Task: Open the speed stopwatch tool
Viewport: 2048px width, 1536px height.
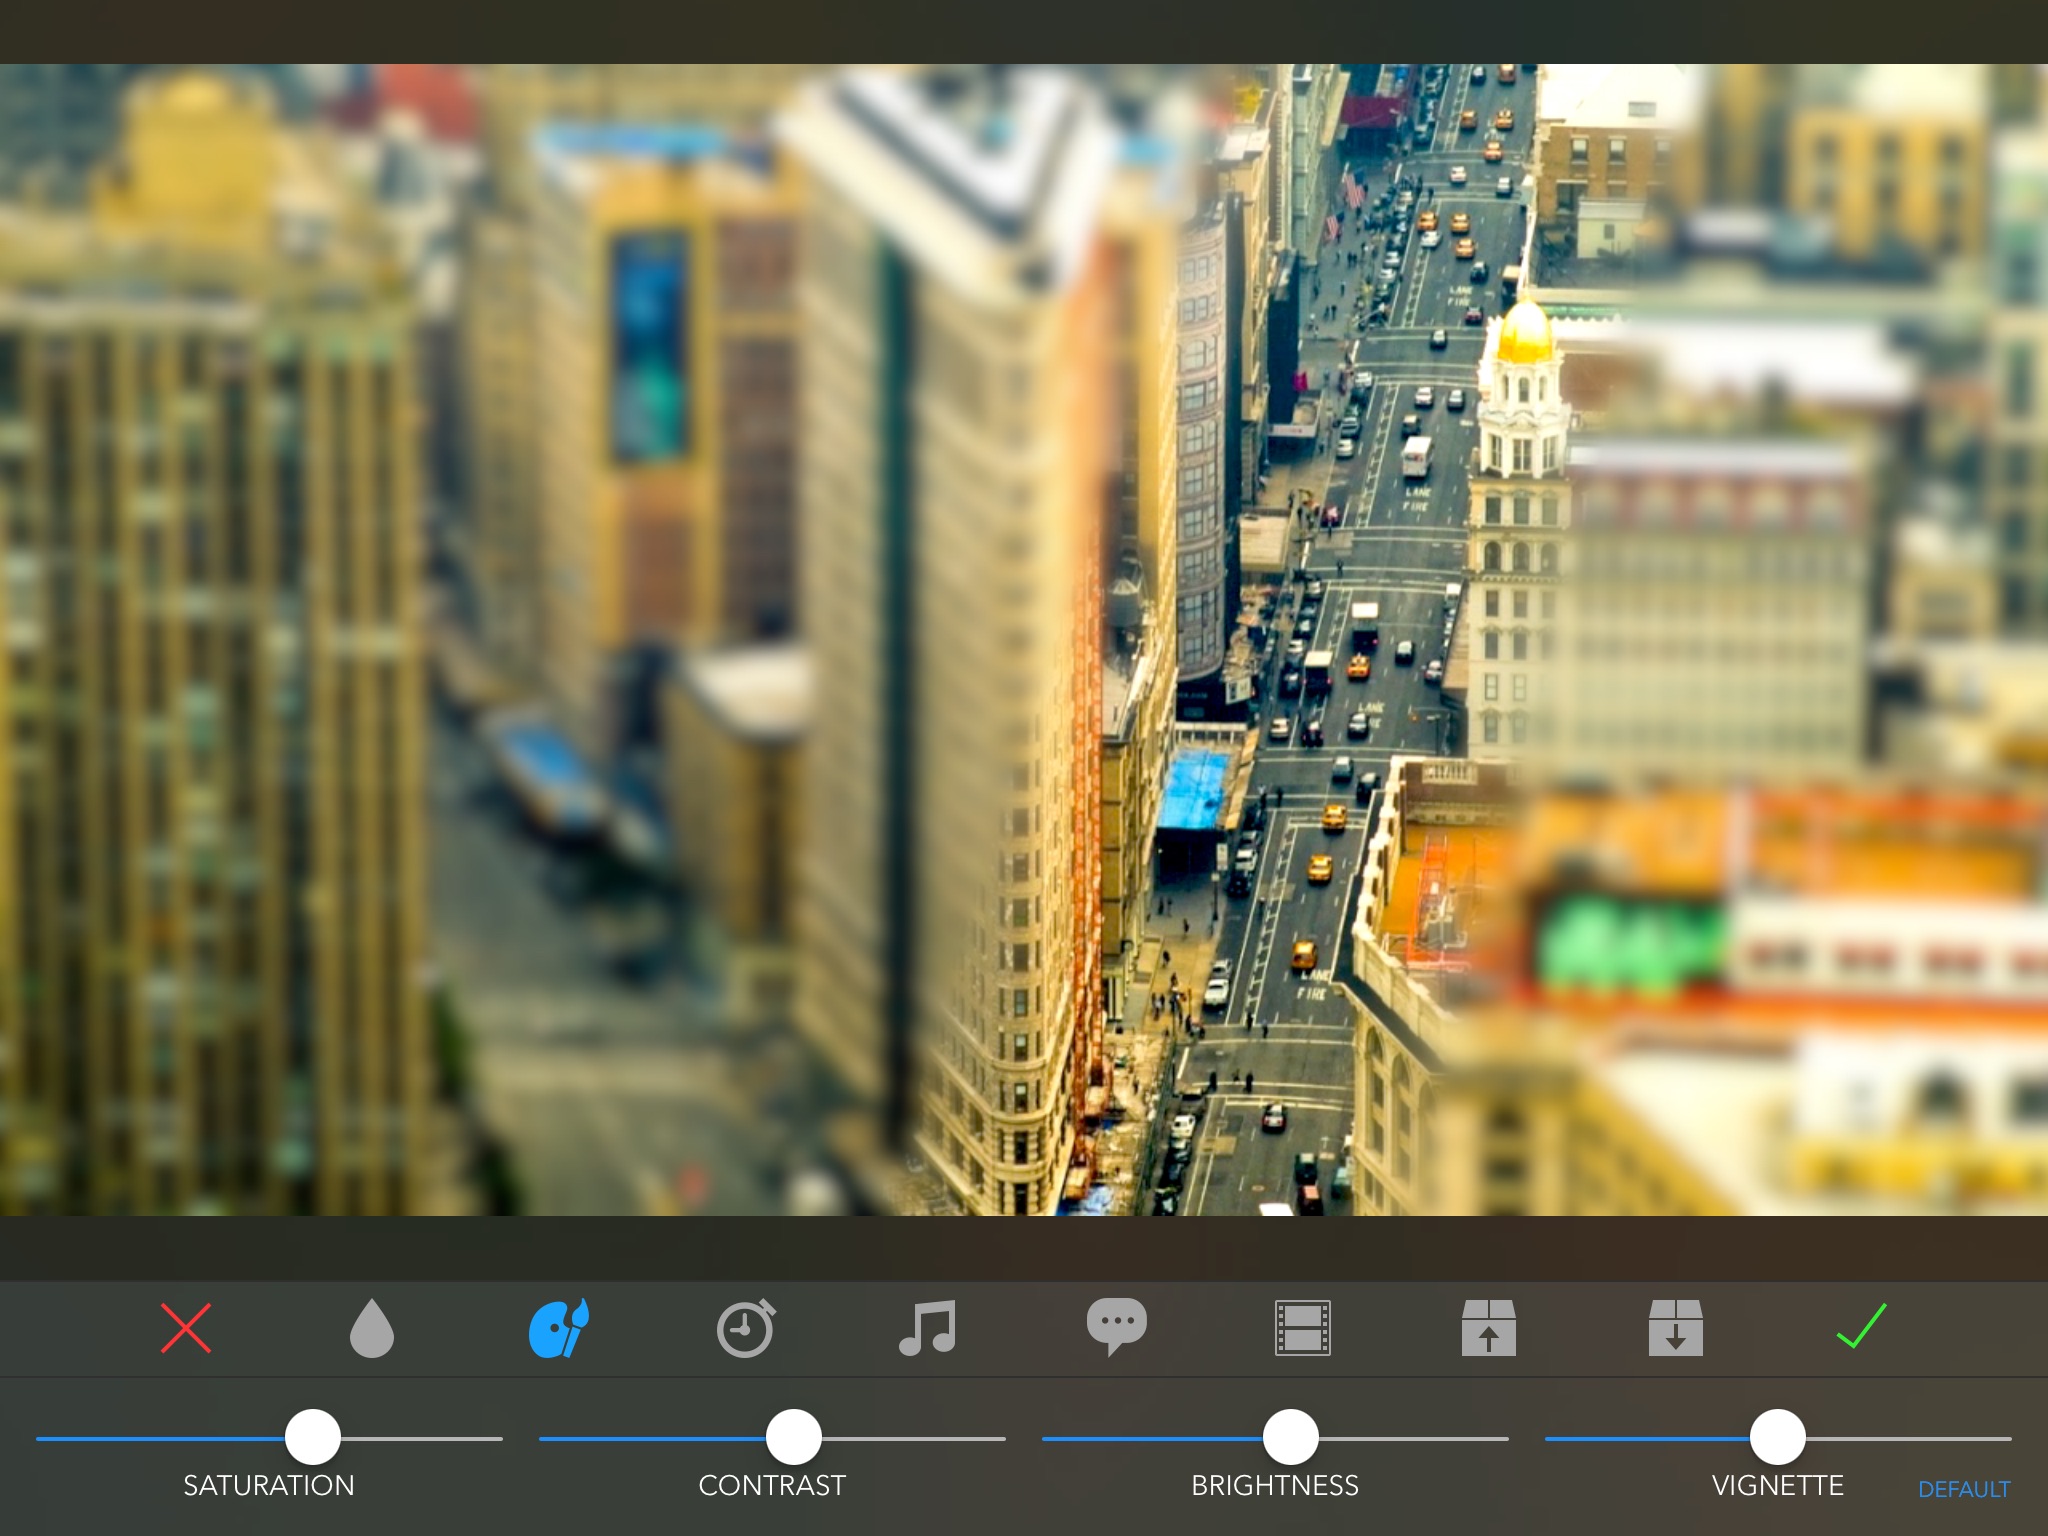Action: pyautogui.click(x=746, y=1328)
